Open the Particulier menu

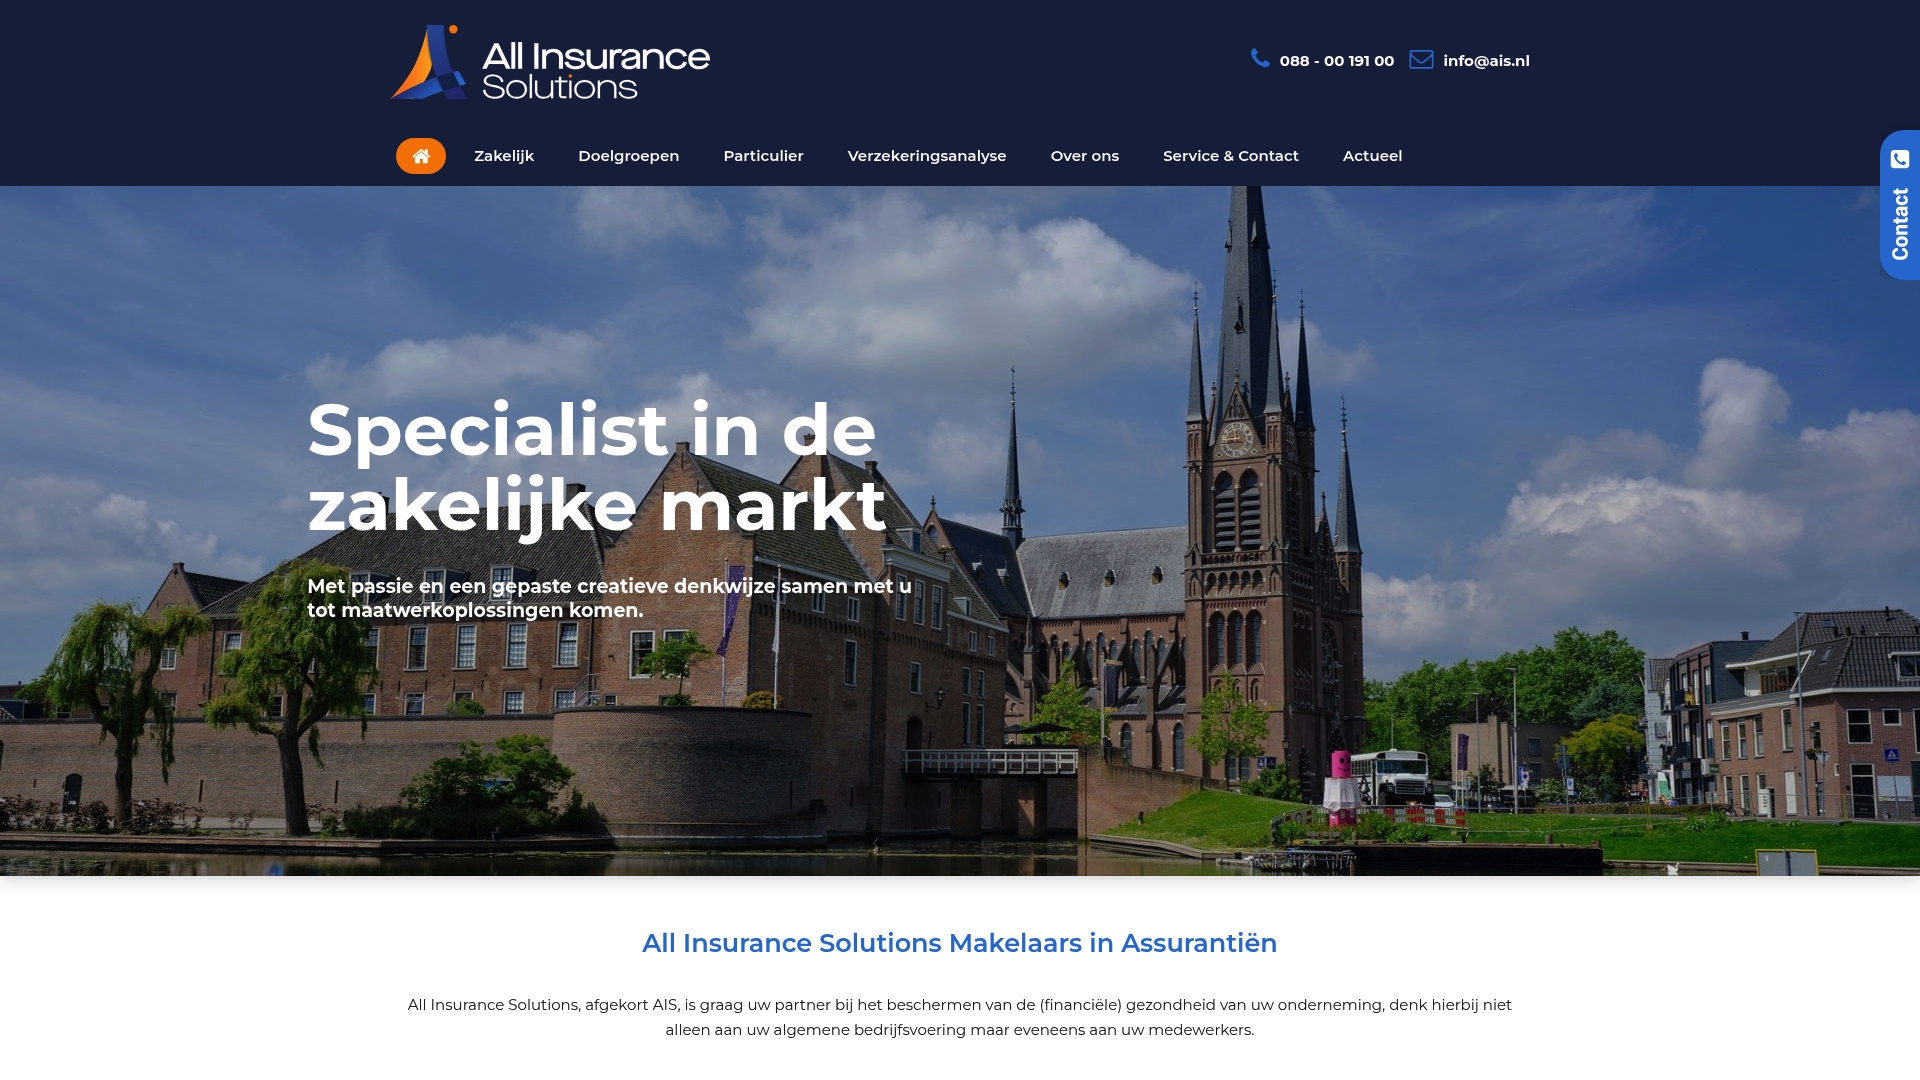click(763, 156)
